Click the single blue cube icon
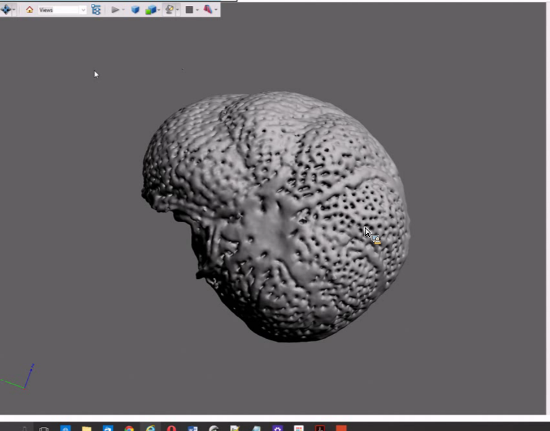This screenshot has width=550, height=431. pos(135,10)
